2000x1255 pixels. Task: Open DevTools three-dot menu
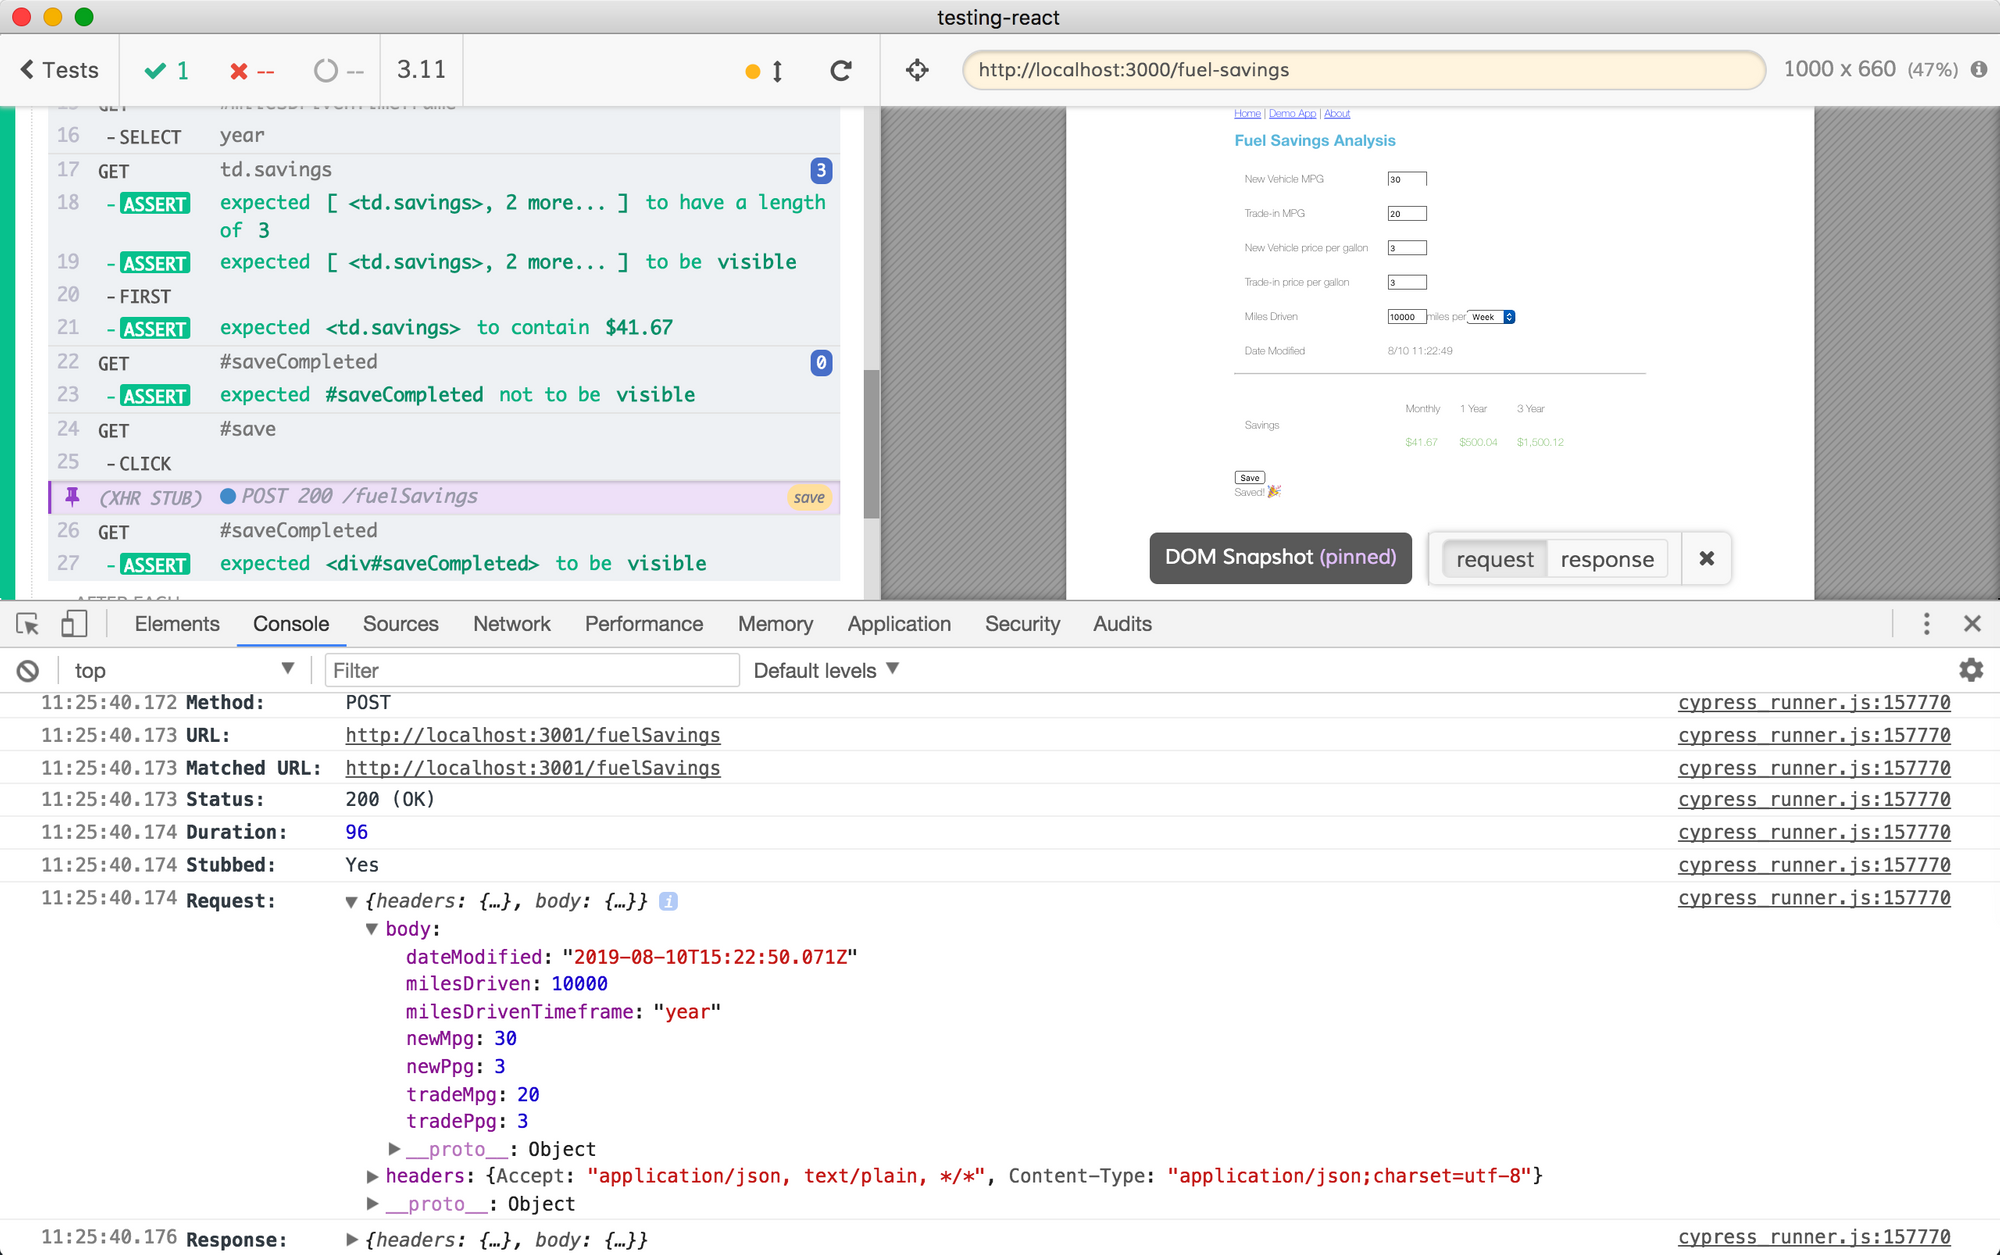pyautogui.click(x=1926, y=624)
